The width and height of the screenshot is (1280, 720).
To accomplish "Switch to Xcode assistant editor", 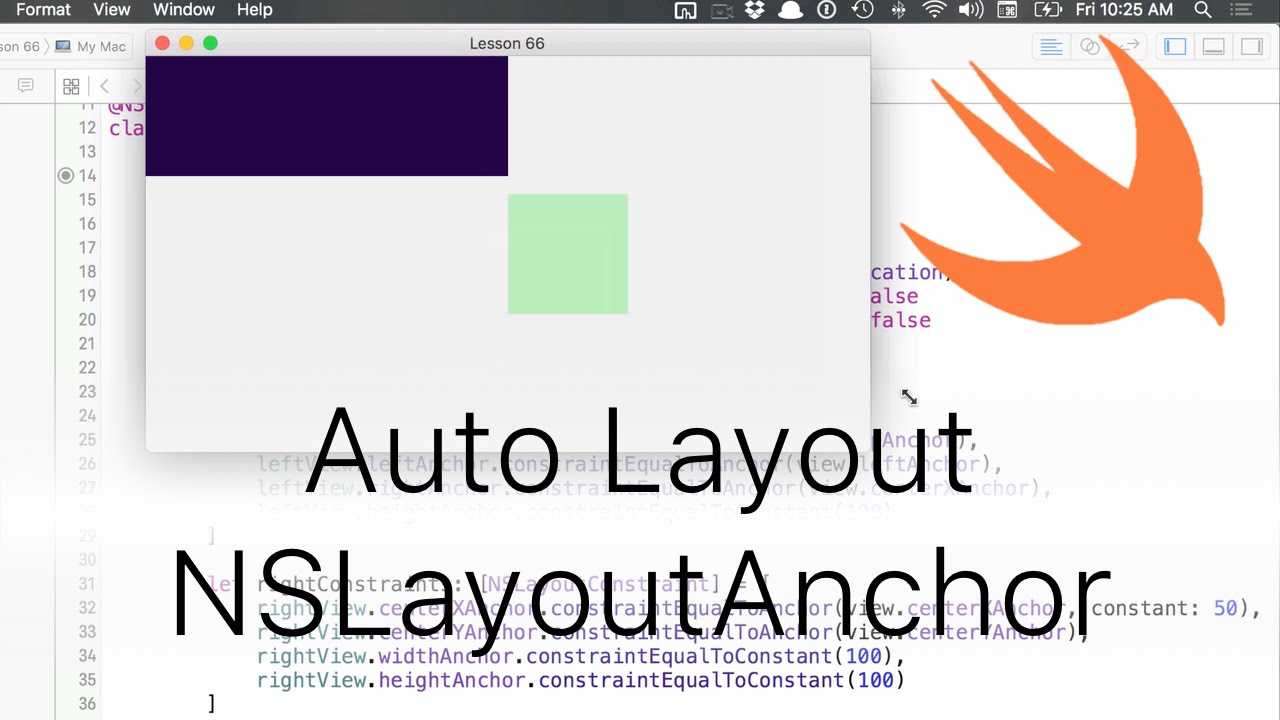I will (1090, 46).
